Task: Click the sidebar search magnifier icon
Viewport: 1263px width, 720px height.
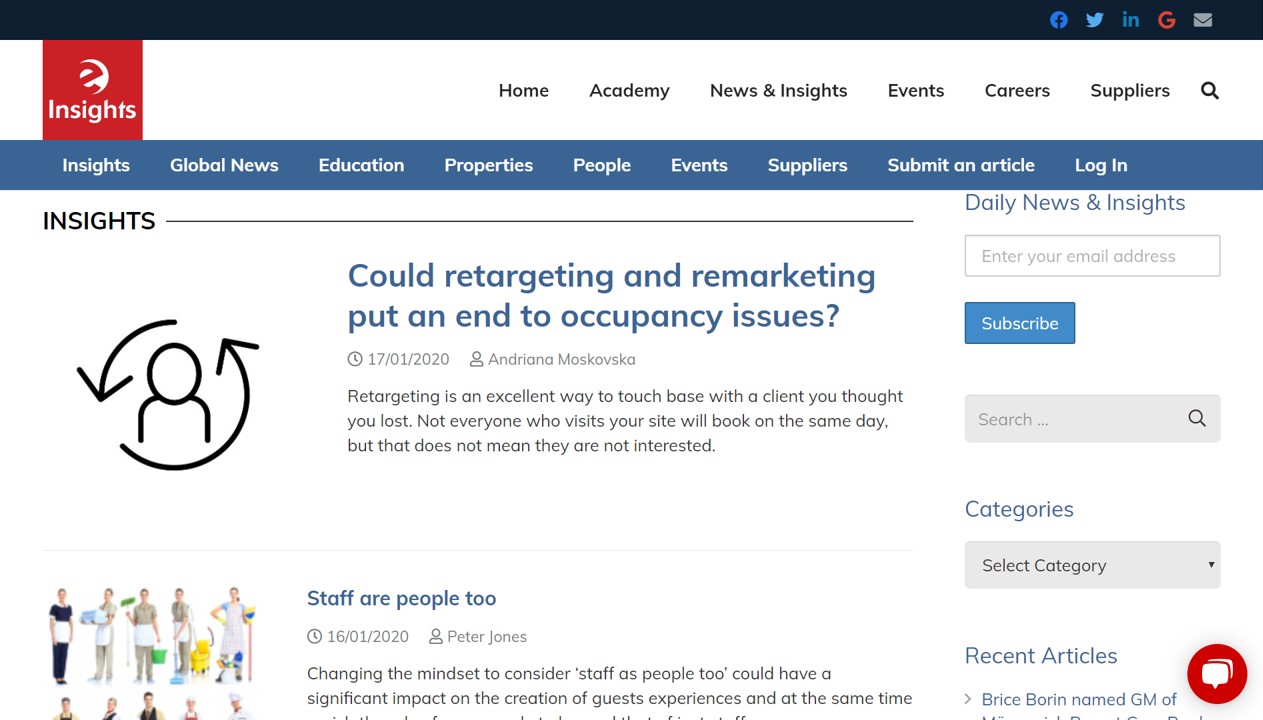Action: click(1196, 419)
